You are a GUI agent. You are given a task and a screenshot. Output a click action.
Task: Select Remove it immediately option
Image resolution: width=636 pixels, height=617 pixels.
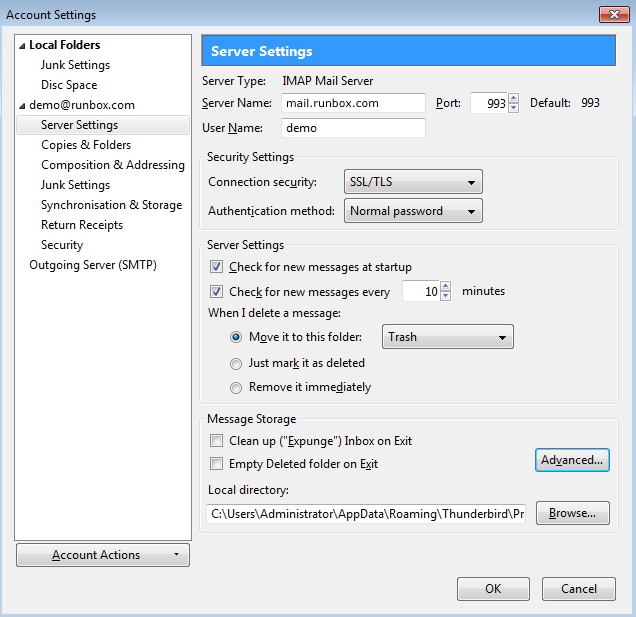[237, 387]
